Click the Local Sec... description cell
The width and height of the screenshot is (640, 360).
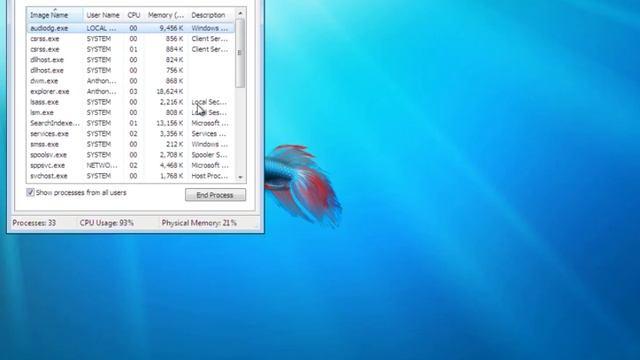209,102
